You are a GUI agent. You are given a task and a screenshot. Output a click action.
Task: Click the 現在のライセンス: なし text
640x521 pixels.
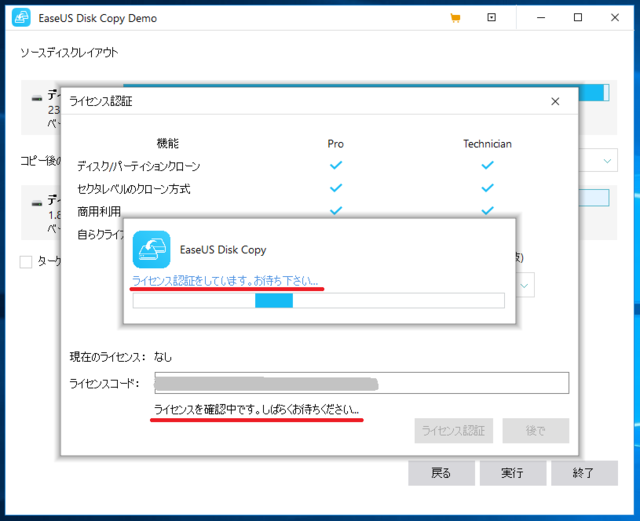click(121, 357)
